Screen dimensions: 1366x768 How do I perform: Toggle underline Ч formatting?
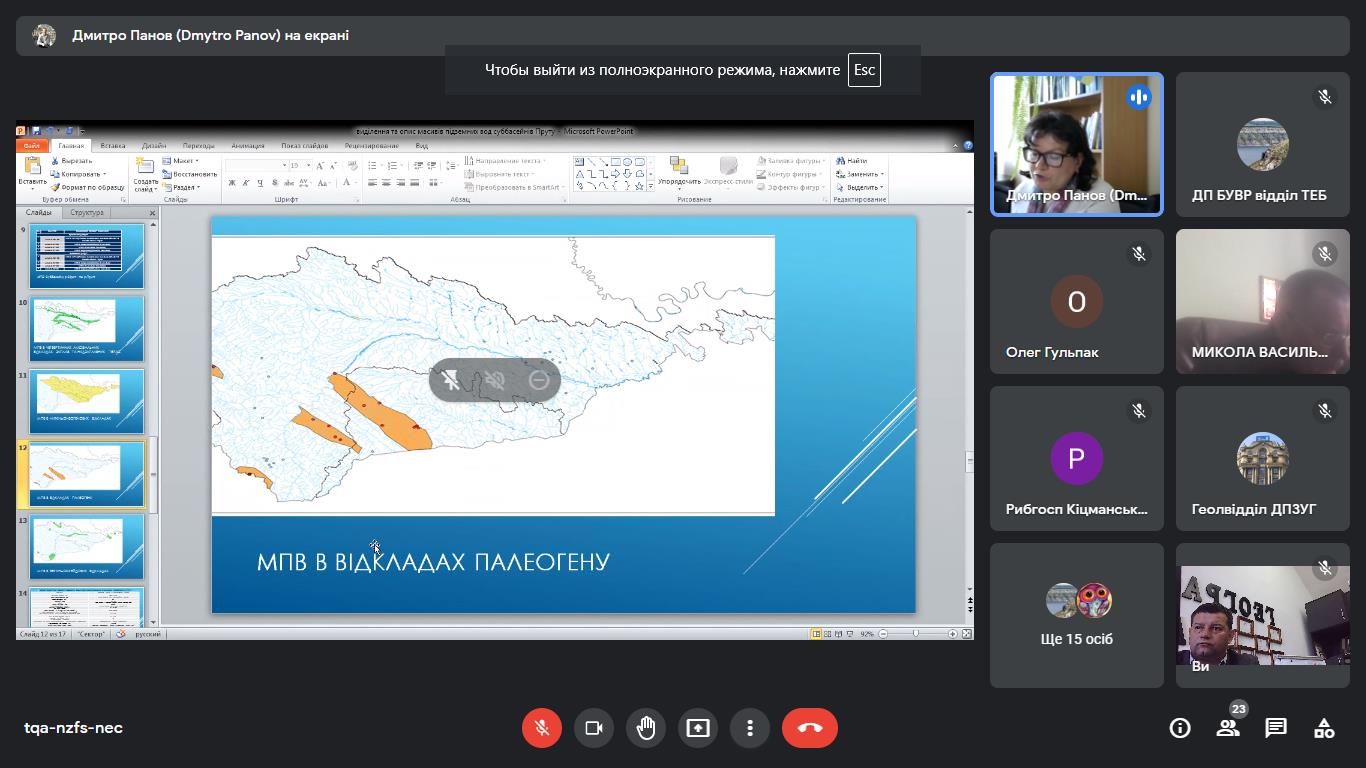[260, 183]
